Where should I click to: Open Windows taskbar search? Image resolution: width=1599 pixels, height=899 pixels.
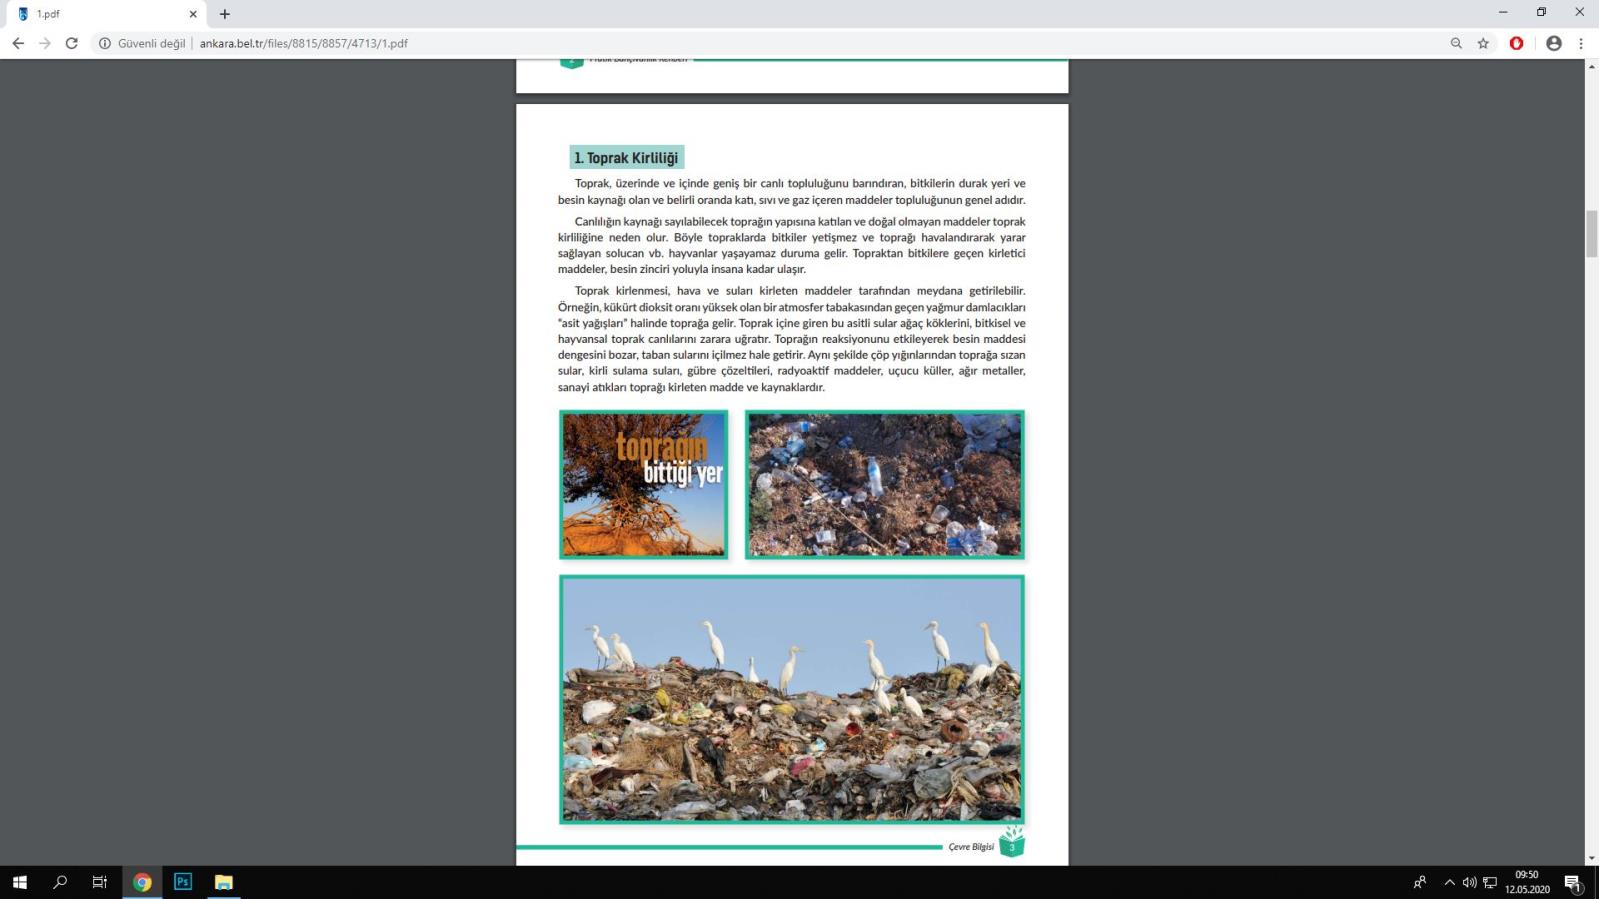tap(60, 882)
